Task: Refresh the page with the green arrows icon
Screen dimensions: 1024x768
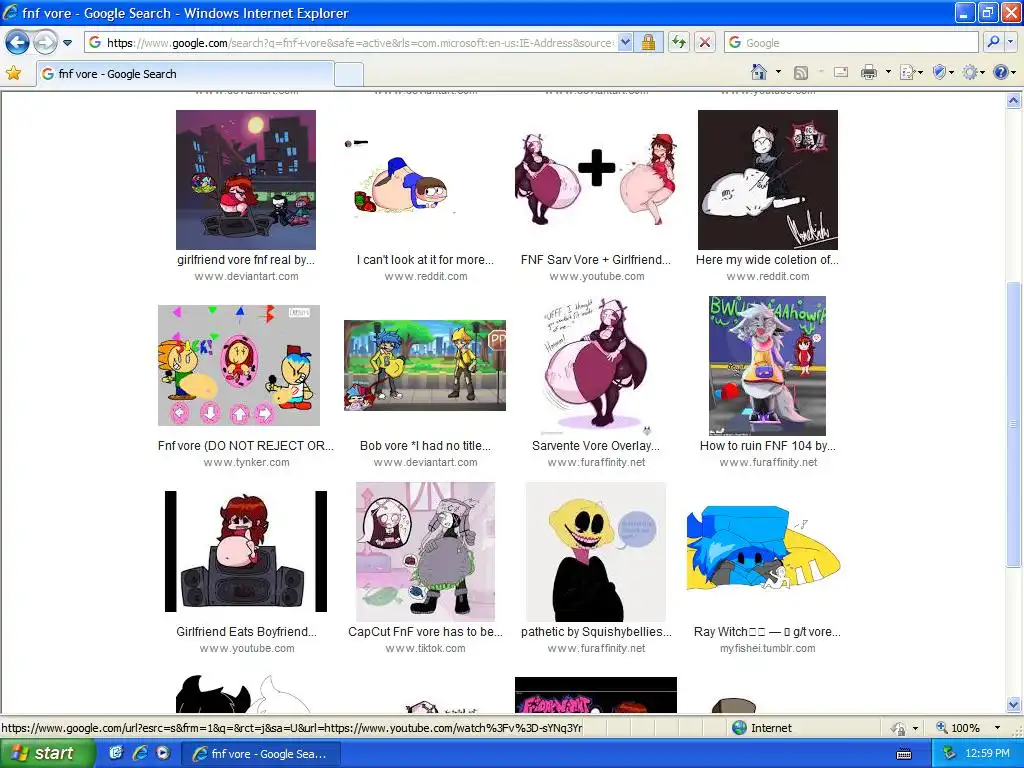Action: (679, 42)
